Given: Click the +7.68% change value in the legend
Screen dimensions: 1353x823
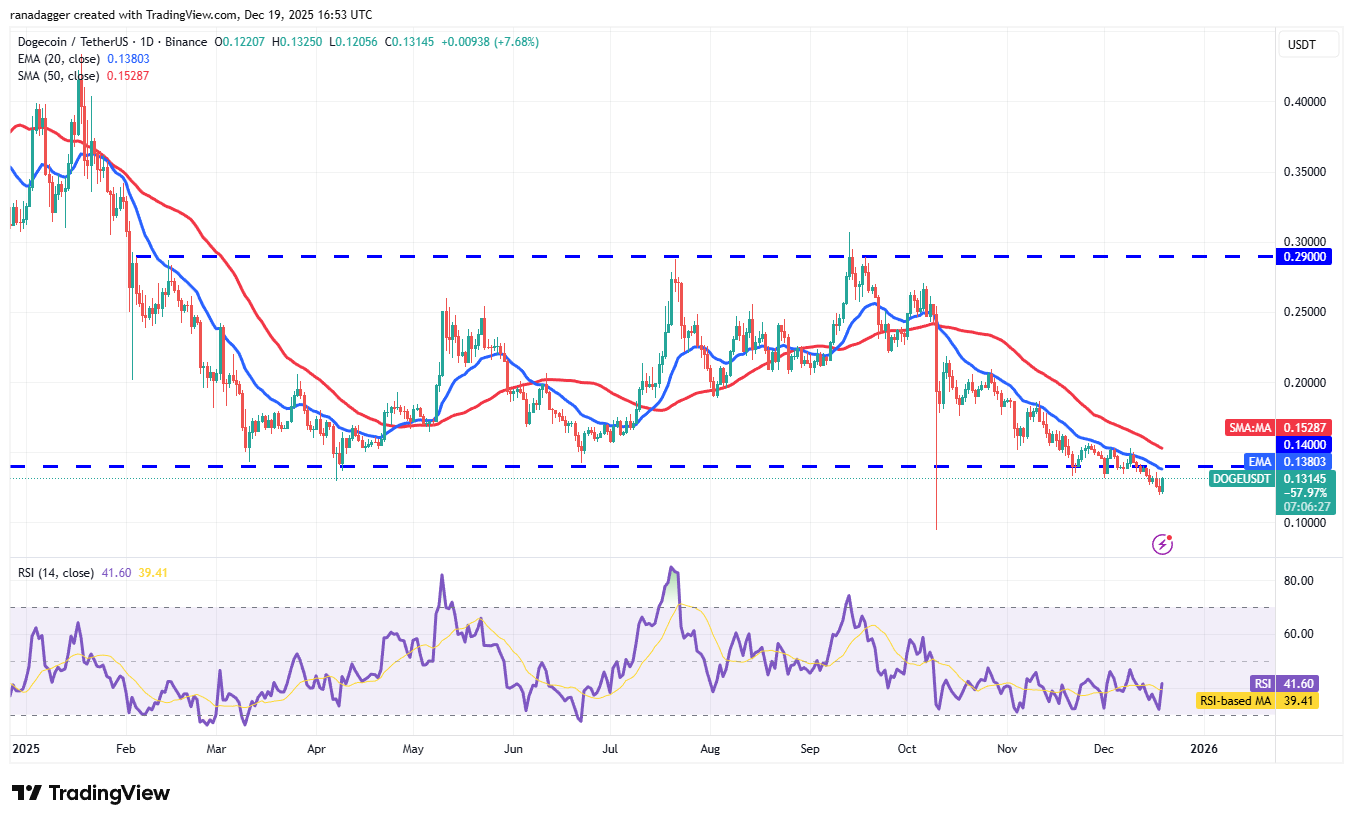Looking at the screenshot, I should 517,41.
